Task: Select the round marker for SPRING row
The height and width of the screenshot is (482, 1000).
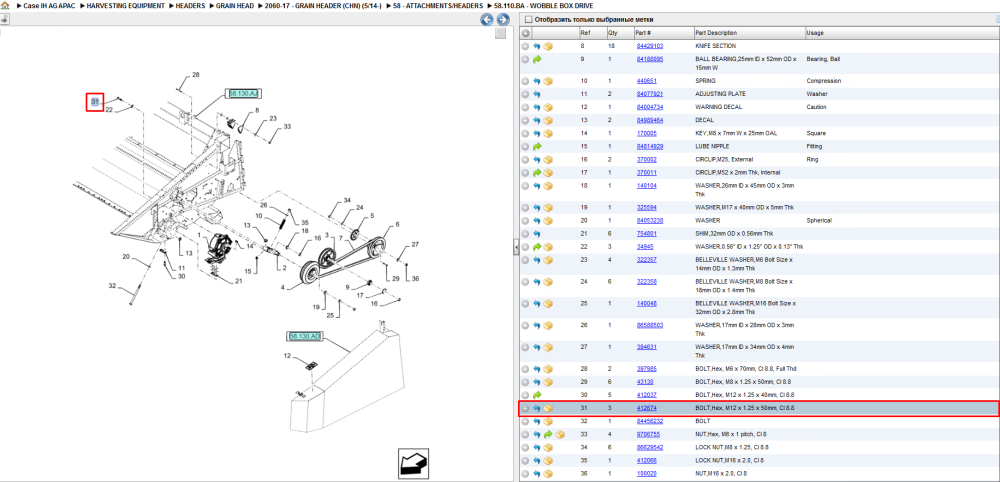Action: (x=526, y=82)
